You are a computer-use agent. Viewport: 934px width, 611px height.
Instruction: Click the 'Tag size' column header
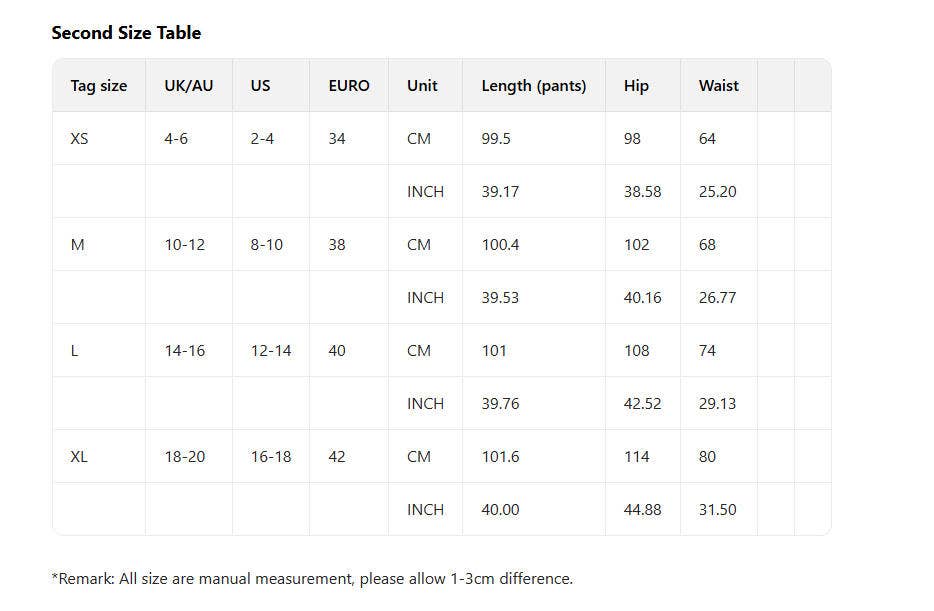[x=98, y=86]
